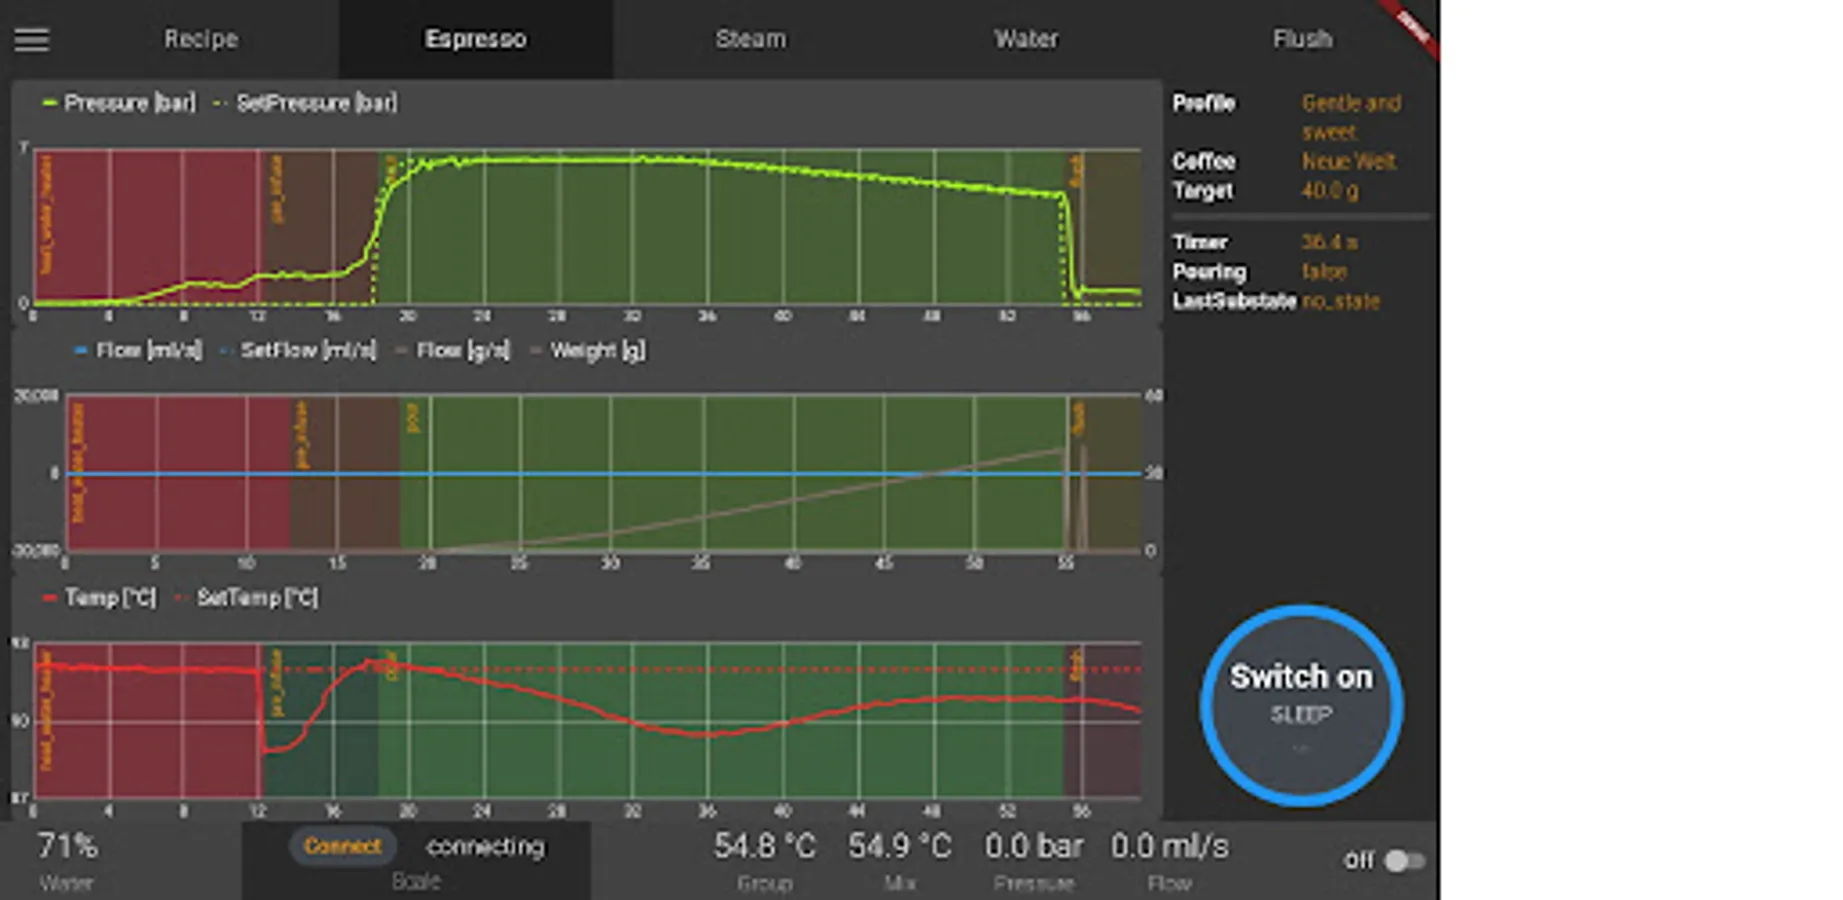The height and width of the screenshot is (900, 1843).
Task: Toggle SetFlow [ml/s] legend series
Action: click(297, 350)
